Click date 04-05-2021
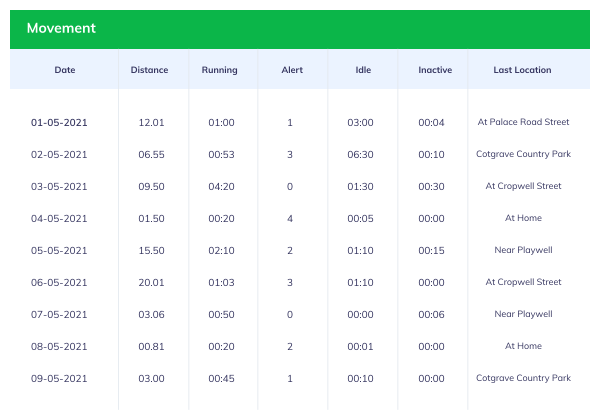Screen dimensions: 600x410 click(x=59, y=219)
